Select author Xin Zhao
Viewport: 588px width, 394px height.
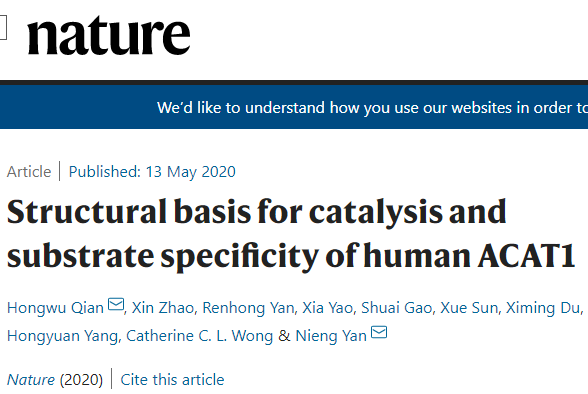[x=163, y=308]
